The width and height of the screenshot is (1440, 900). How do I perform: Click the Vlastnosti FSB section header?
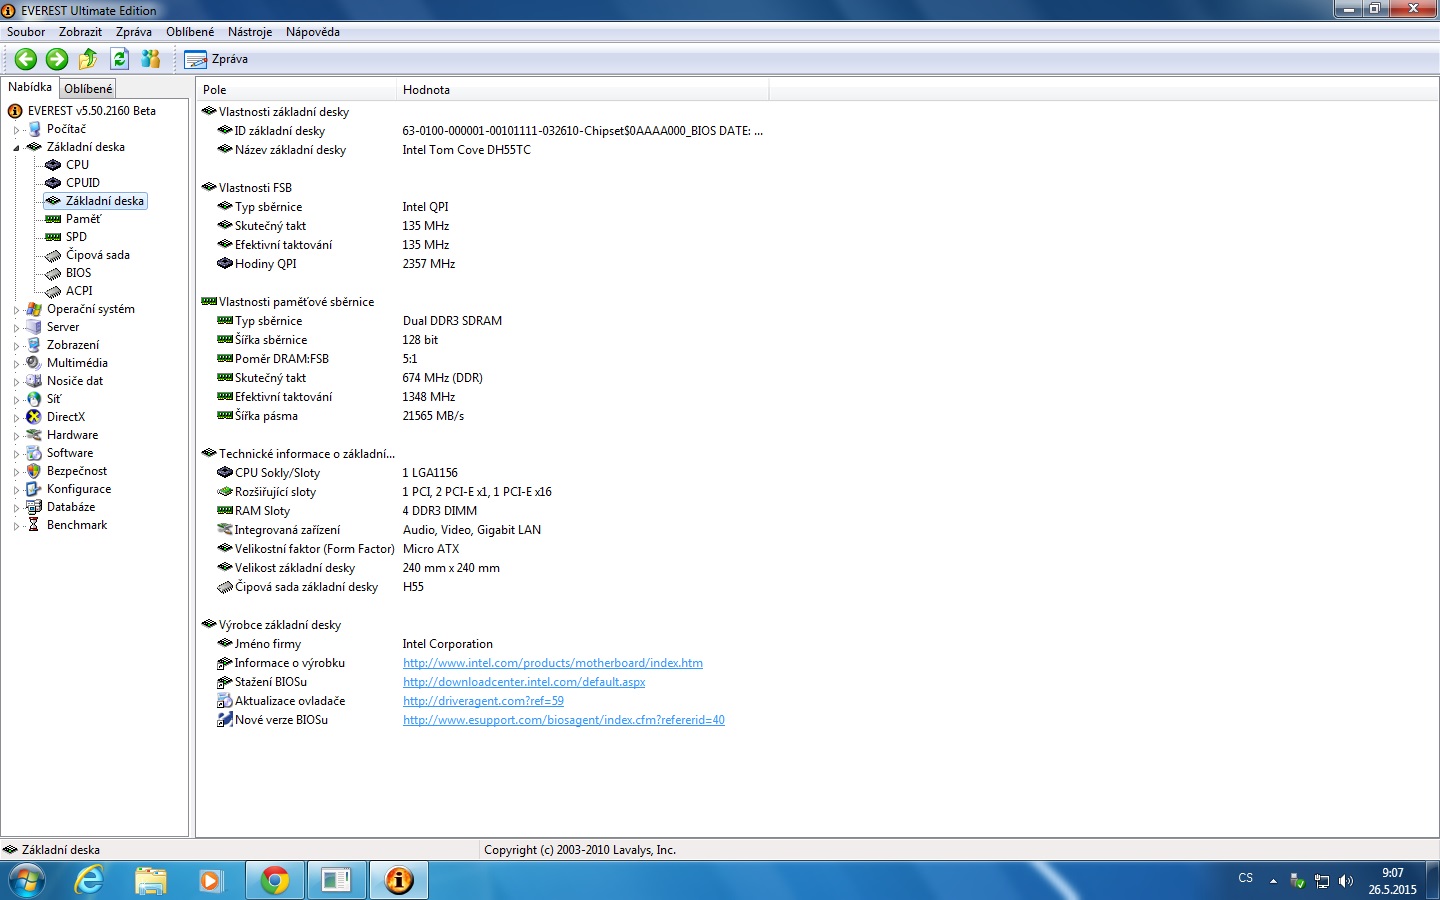[255, 188]
